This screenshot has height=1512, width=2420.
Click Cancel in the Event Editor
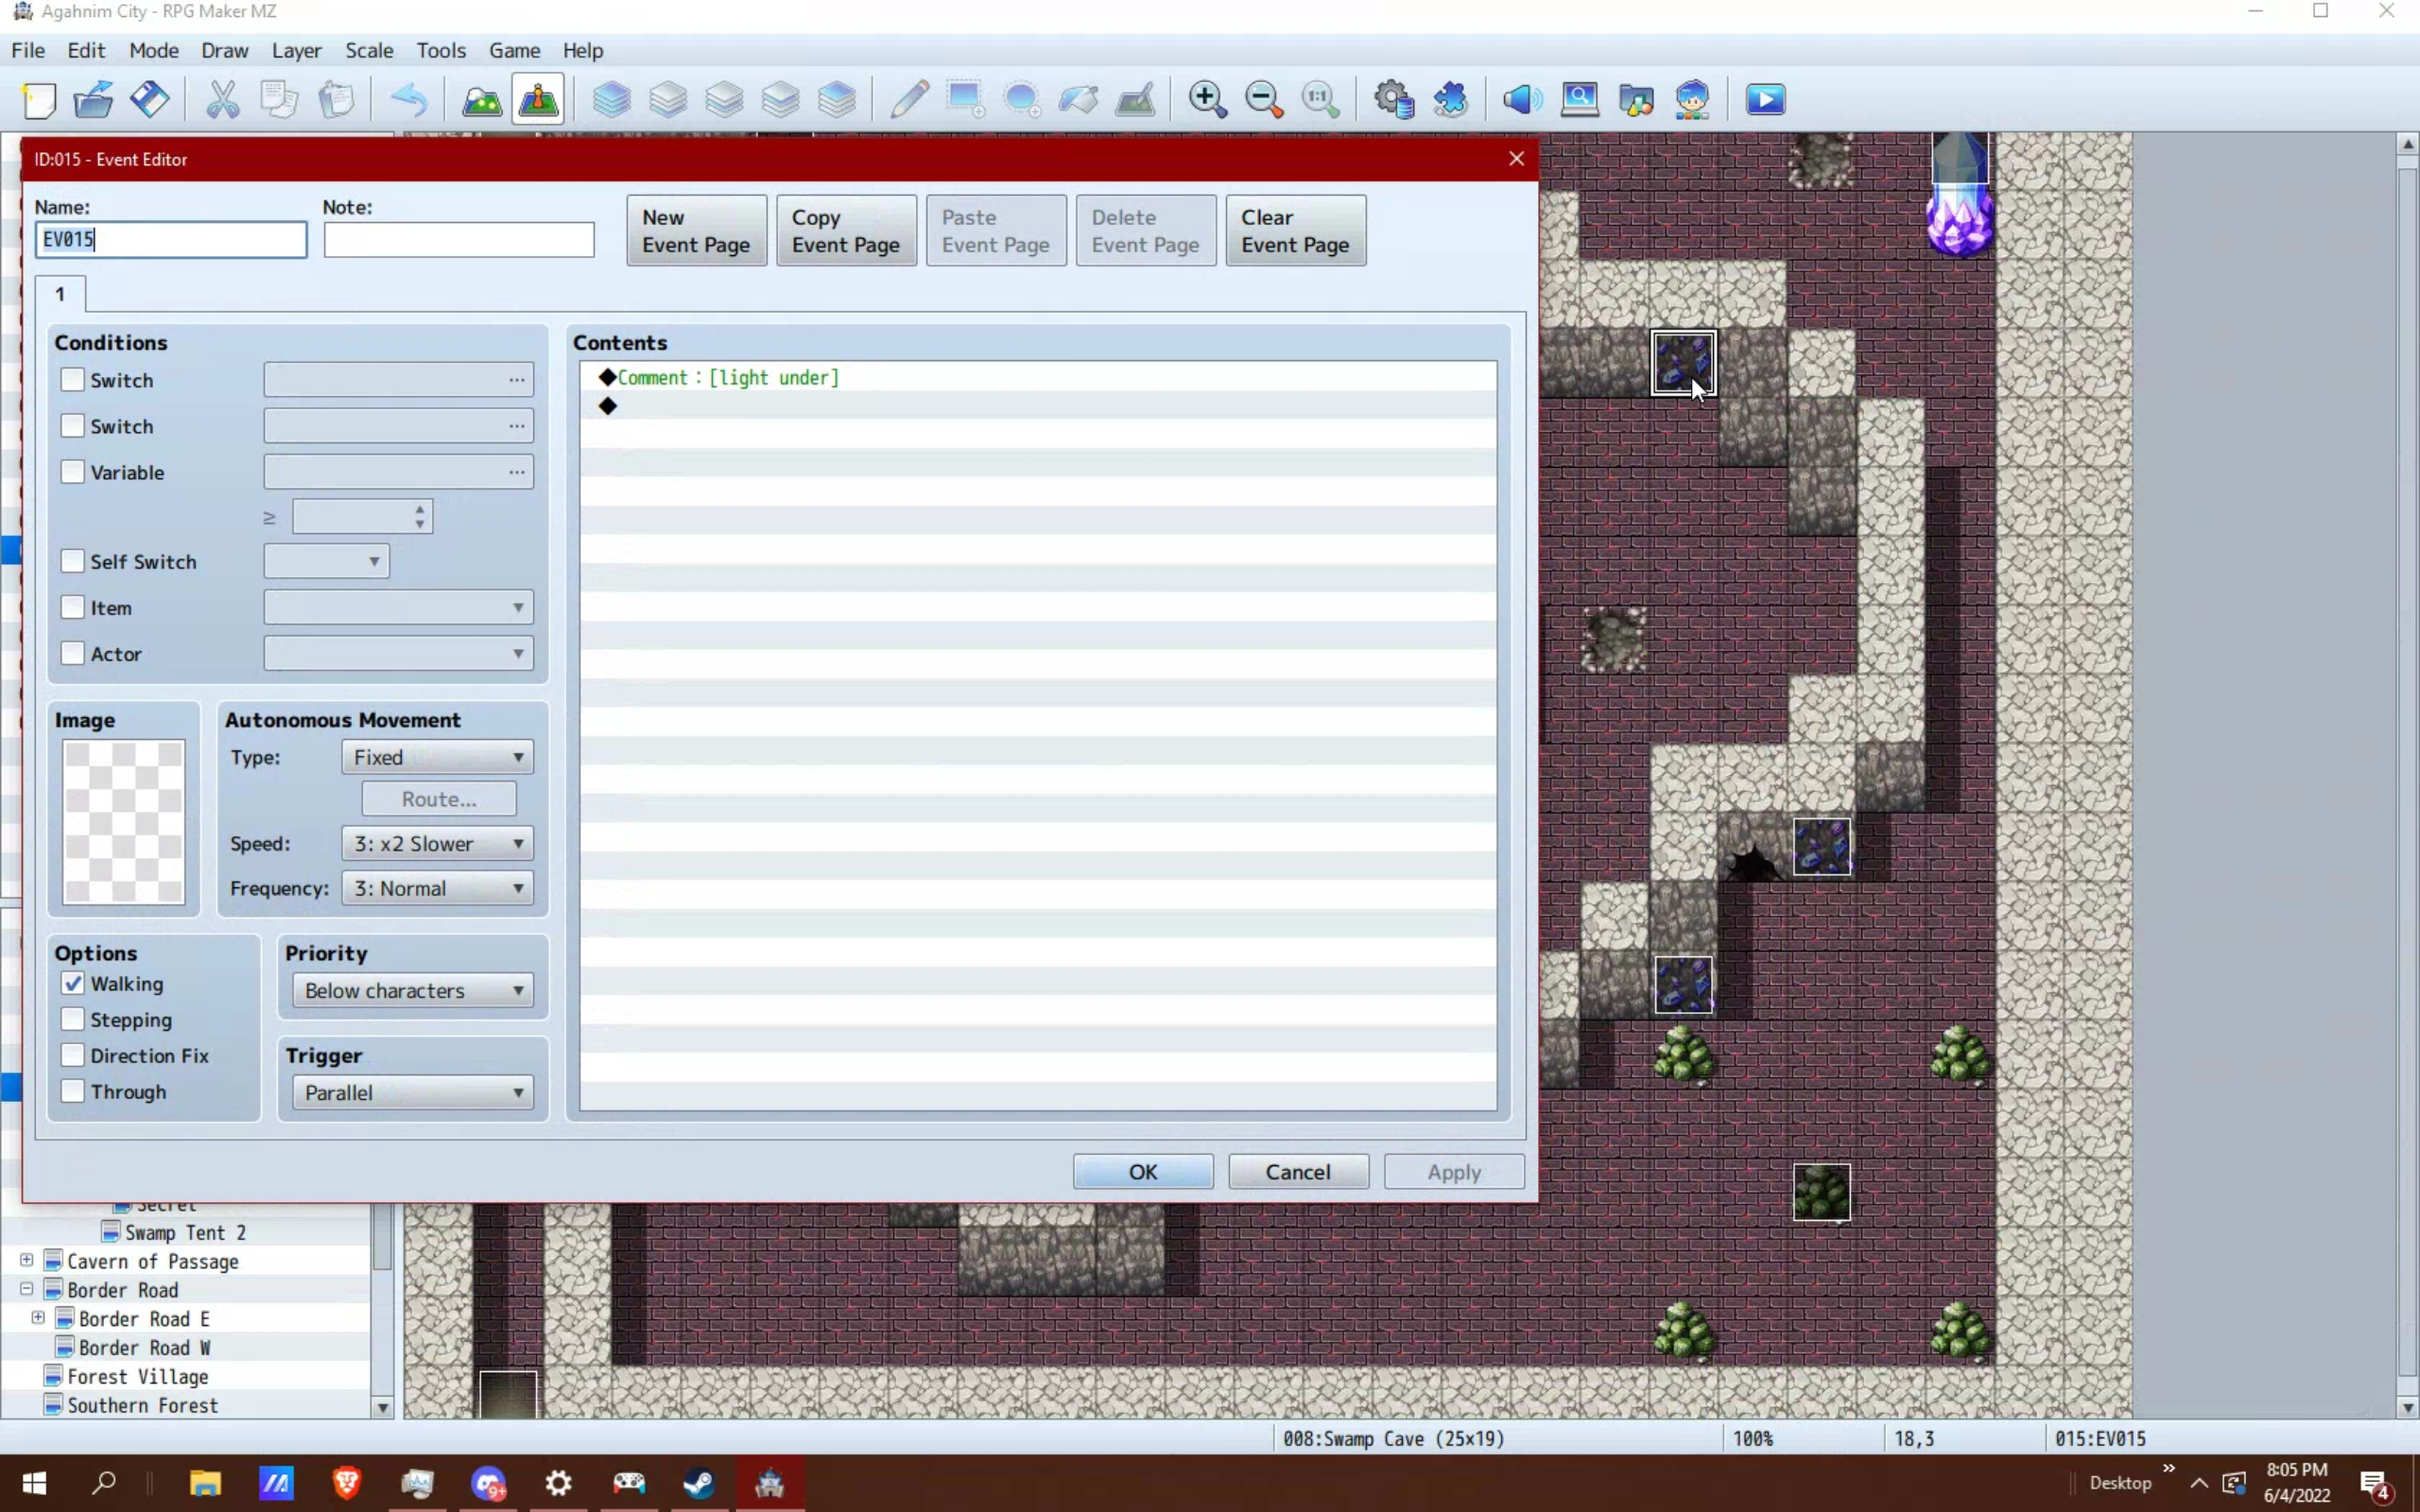1298,1171
